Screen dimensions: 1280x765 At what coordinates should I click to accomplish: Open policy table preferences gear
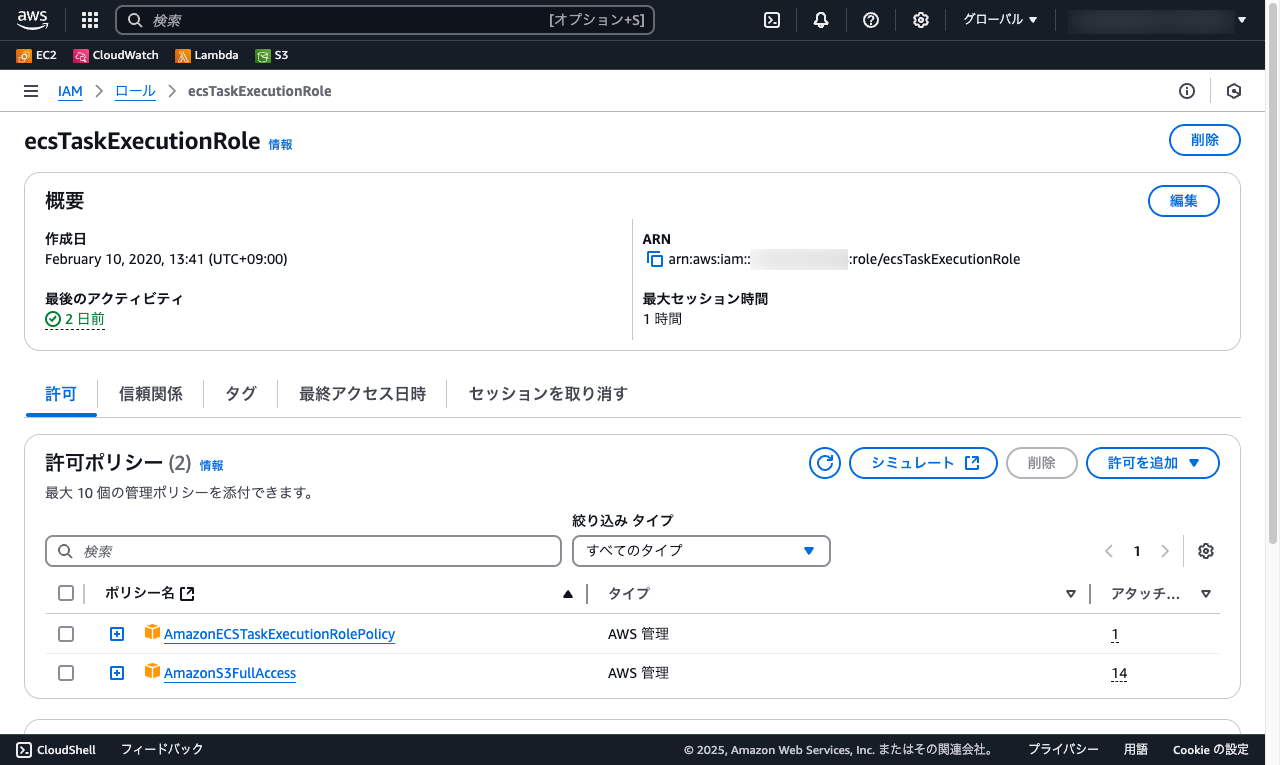click(x=1206, y=551)
